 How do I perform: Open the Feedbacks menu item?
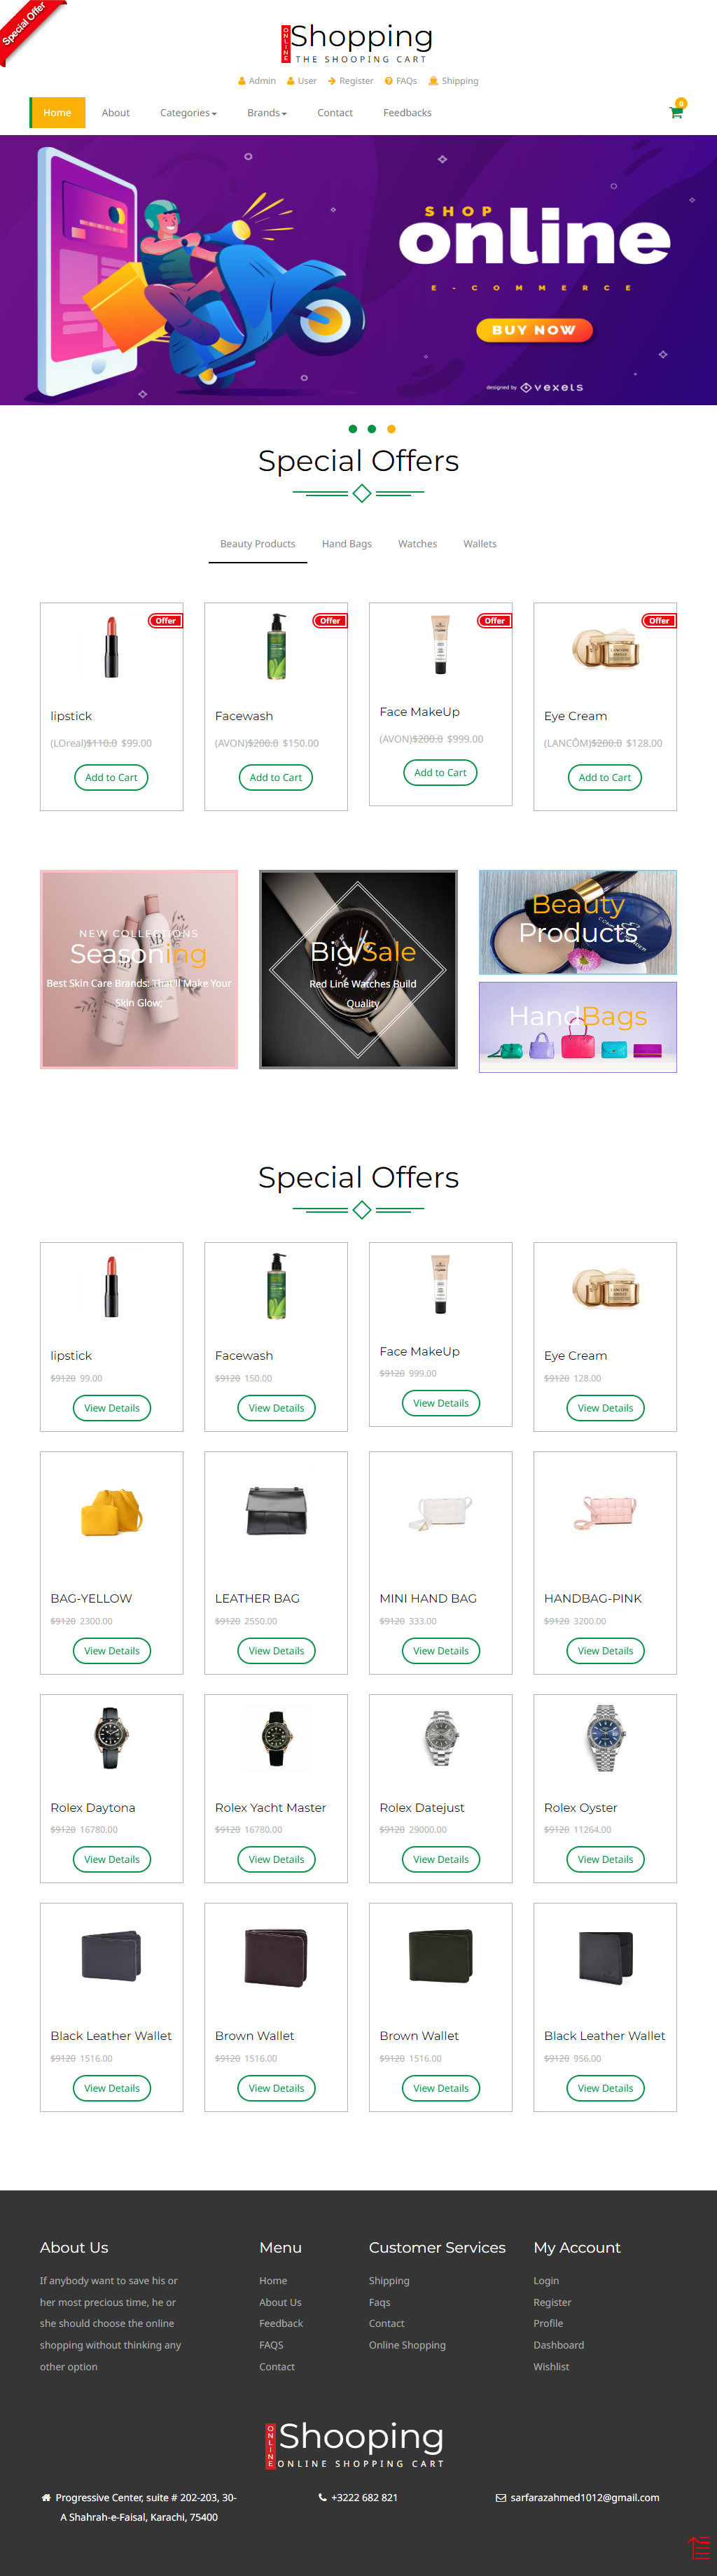407,113
